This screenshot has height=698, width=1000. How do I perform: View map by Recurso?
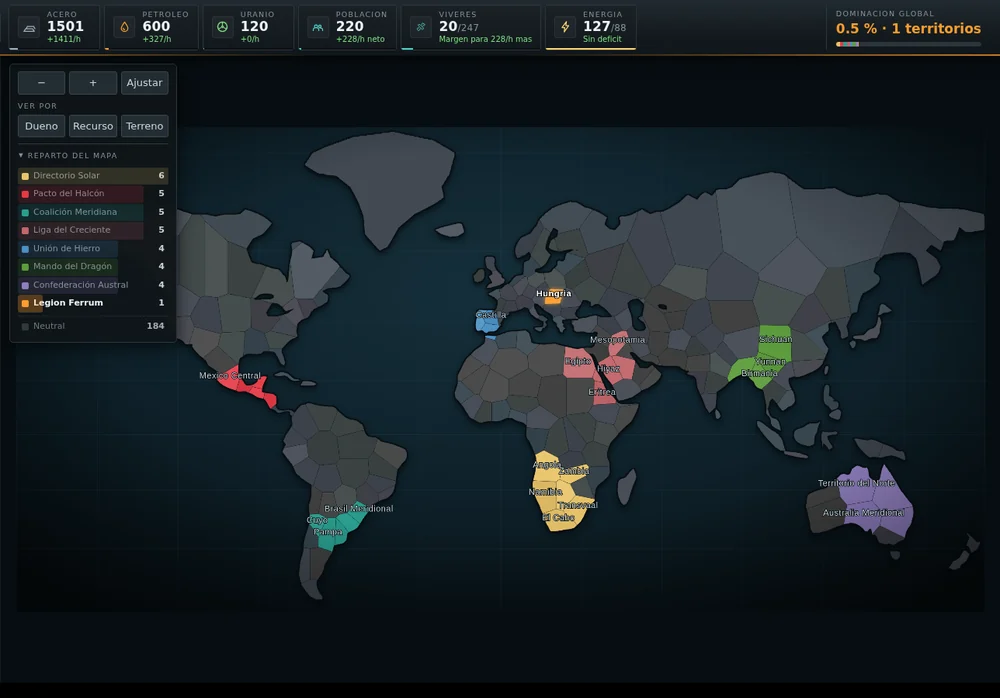[x=93, y=126]
